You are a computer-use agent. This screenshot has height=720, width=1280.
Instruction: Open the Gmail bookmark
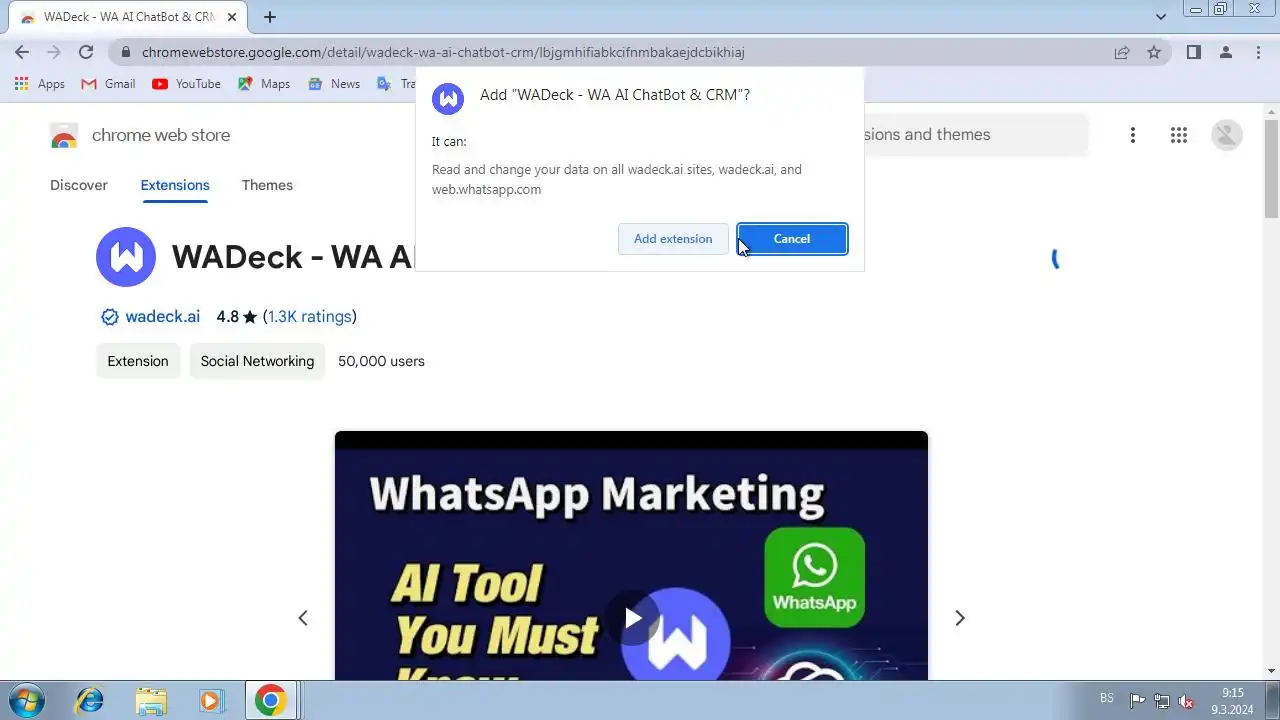pyautogui.click(x=108, y=84)
